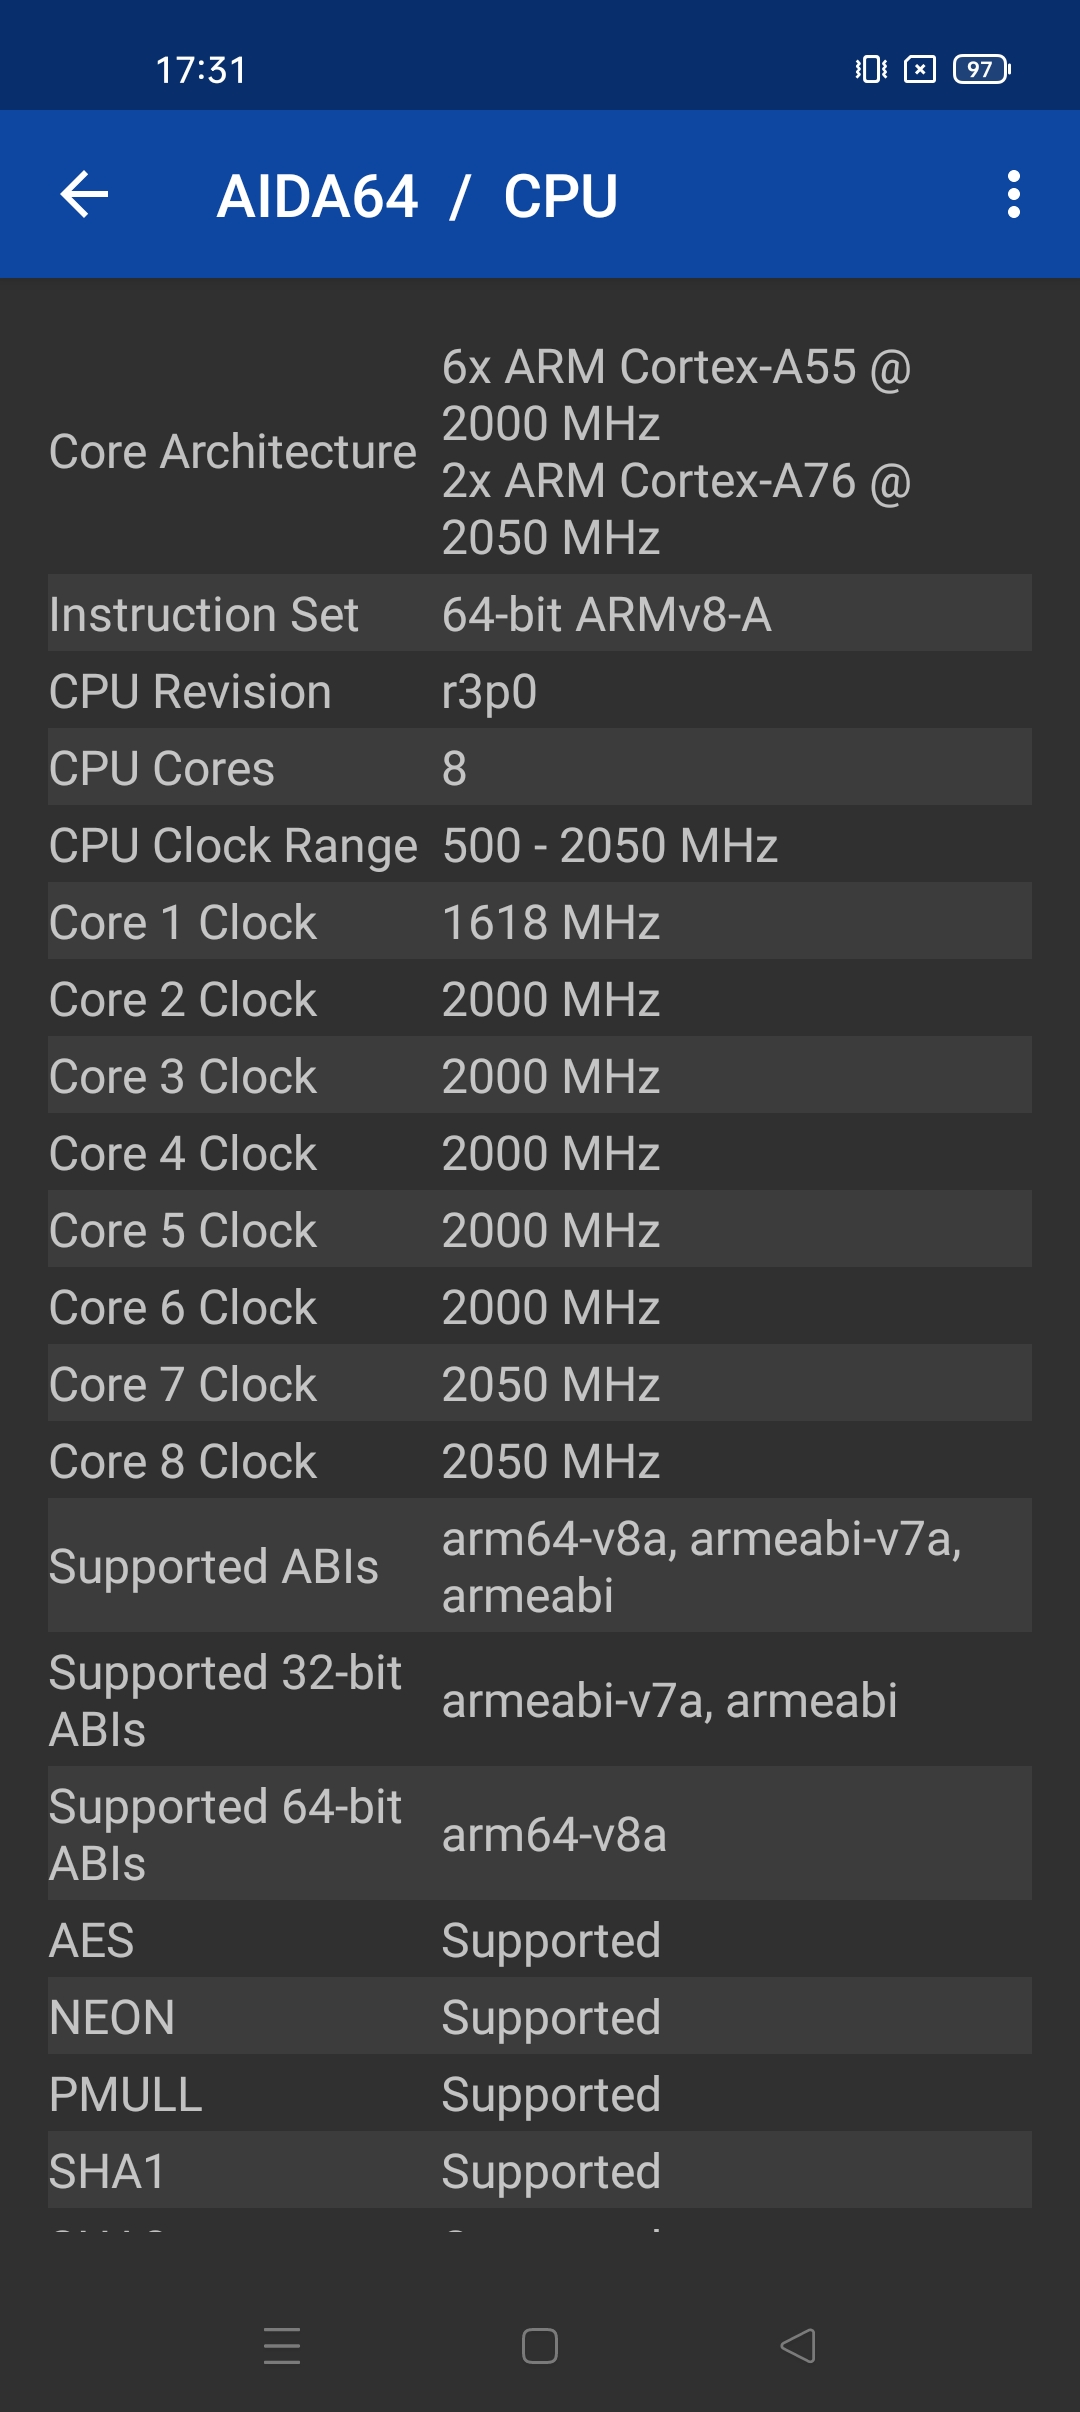Tap the vibrate mode status icon
This screenshot has width=1080, height=2412.
coord(870,69)
